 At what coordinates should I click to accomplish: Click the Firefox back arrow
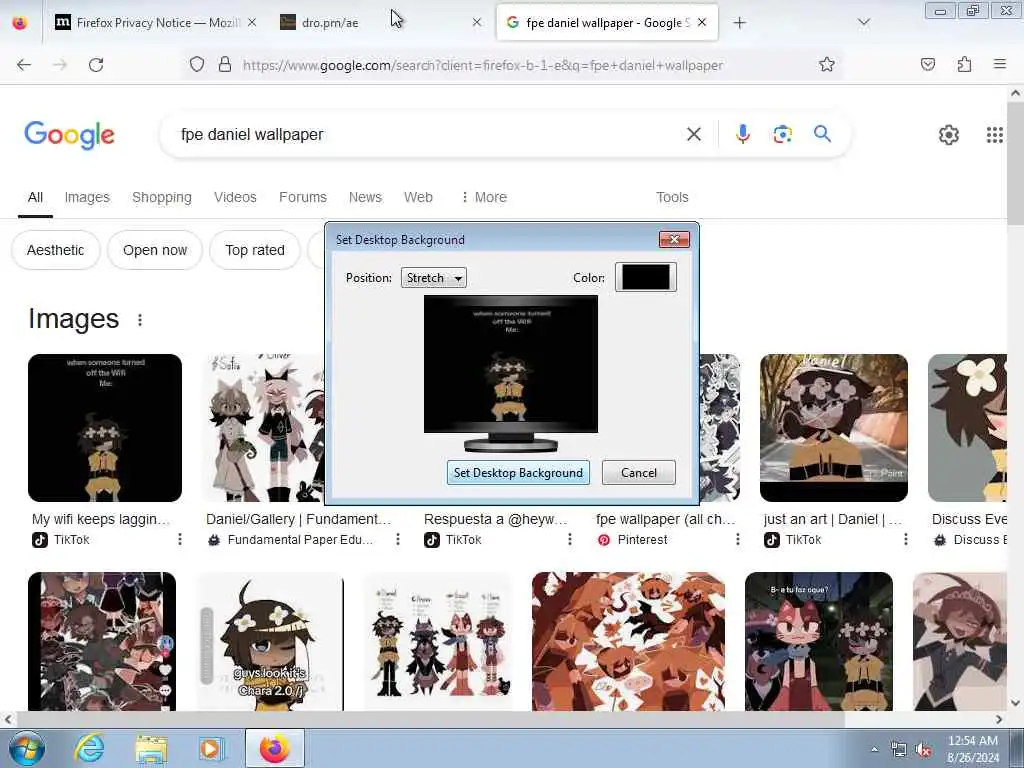[24, 65]
